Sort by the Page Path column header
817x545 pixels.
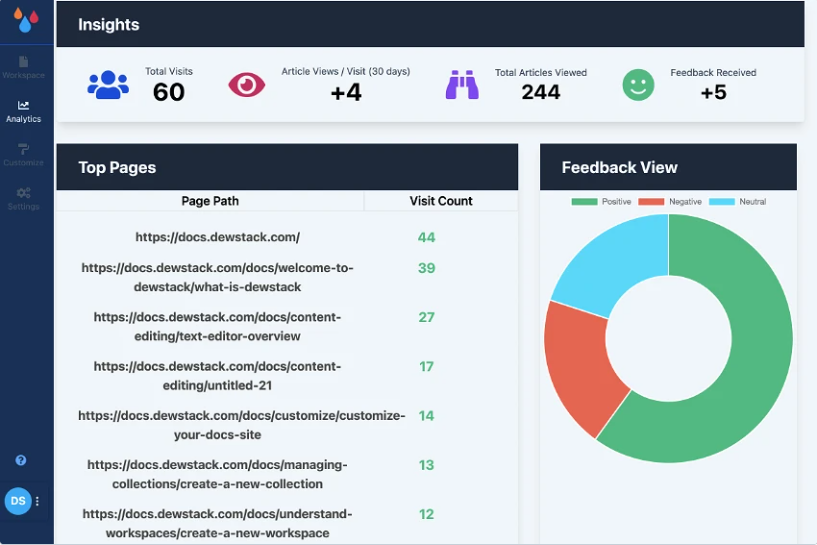[210, 201]
